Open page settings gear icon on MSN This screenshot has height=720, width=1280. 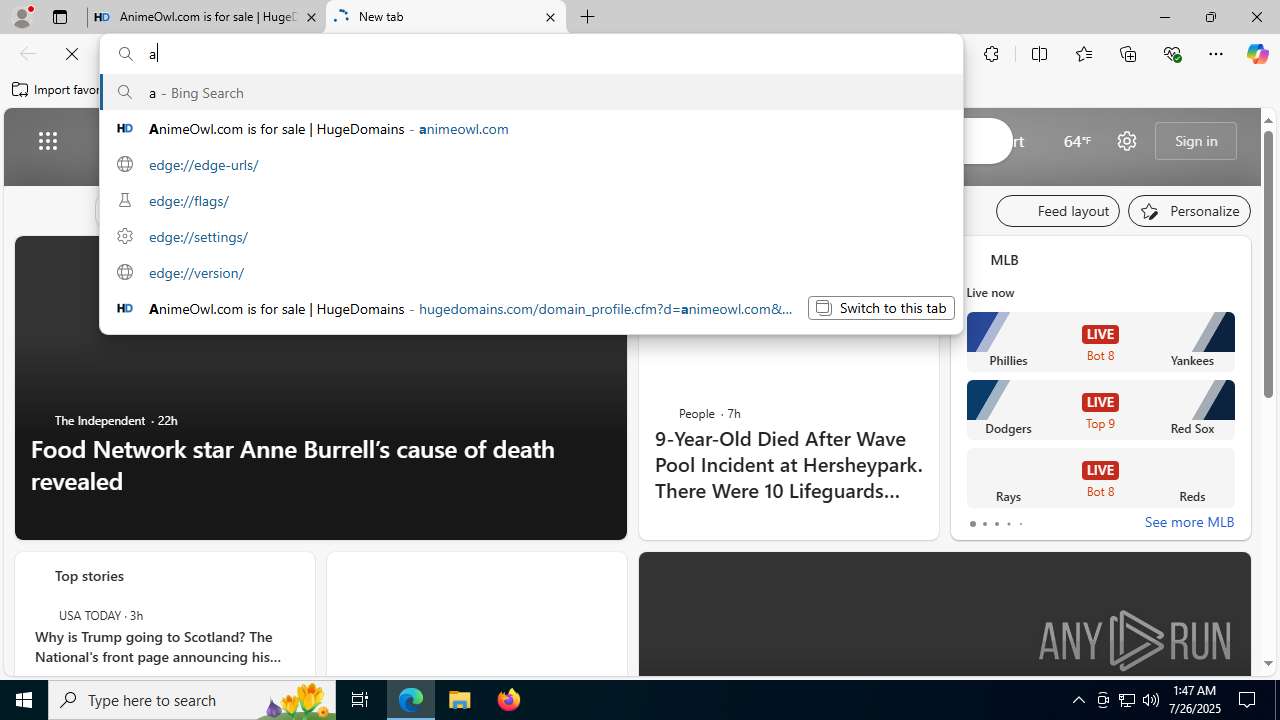1127,141
